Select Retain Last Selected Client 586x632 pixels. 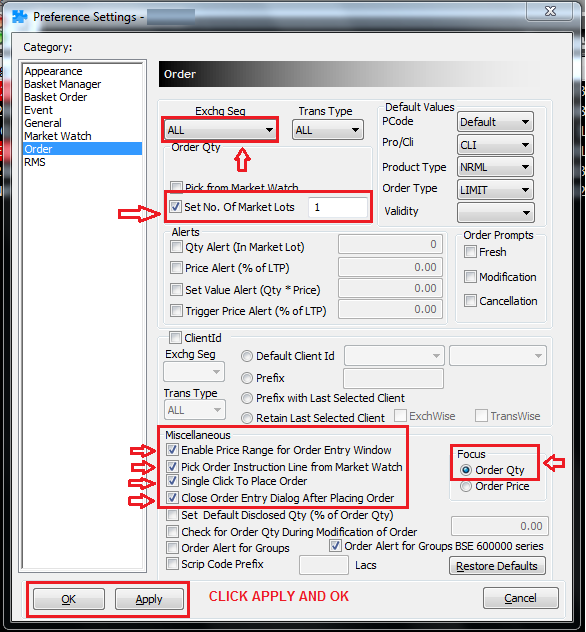[247, 418]
